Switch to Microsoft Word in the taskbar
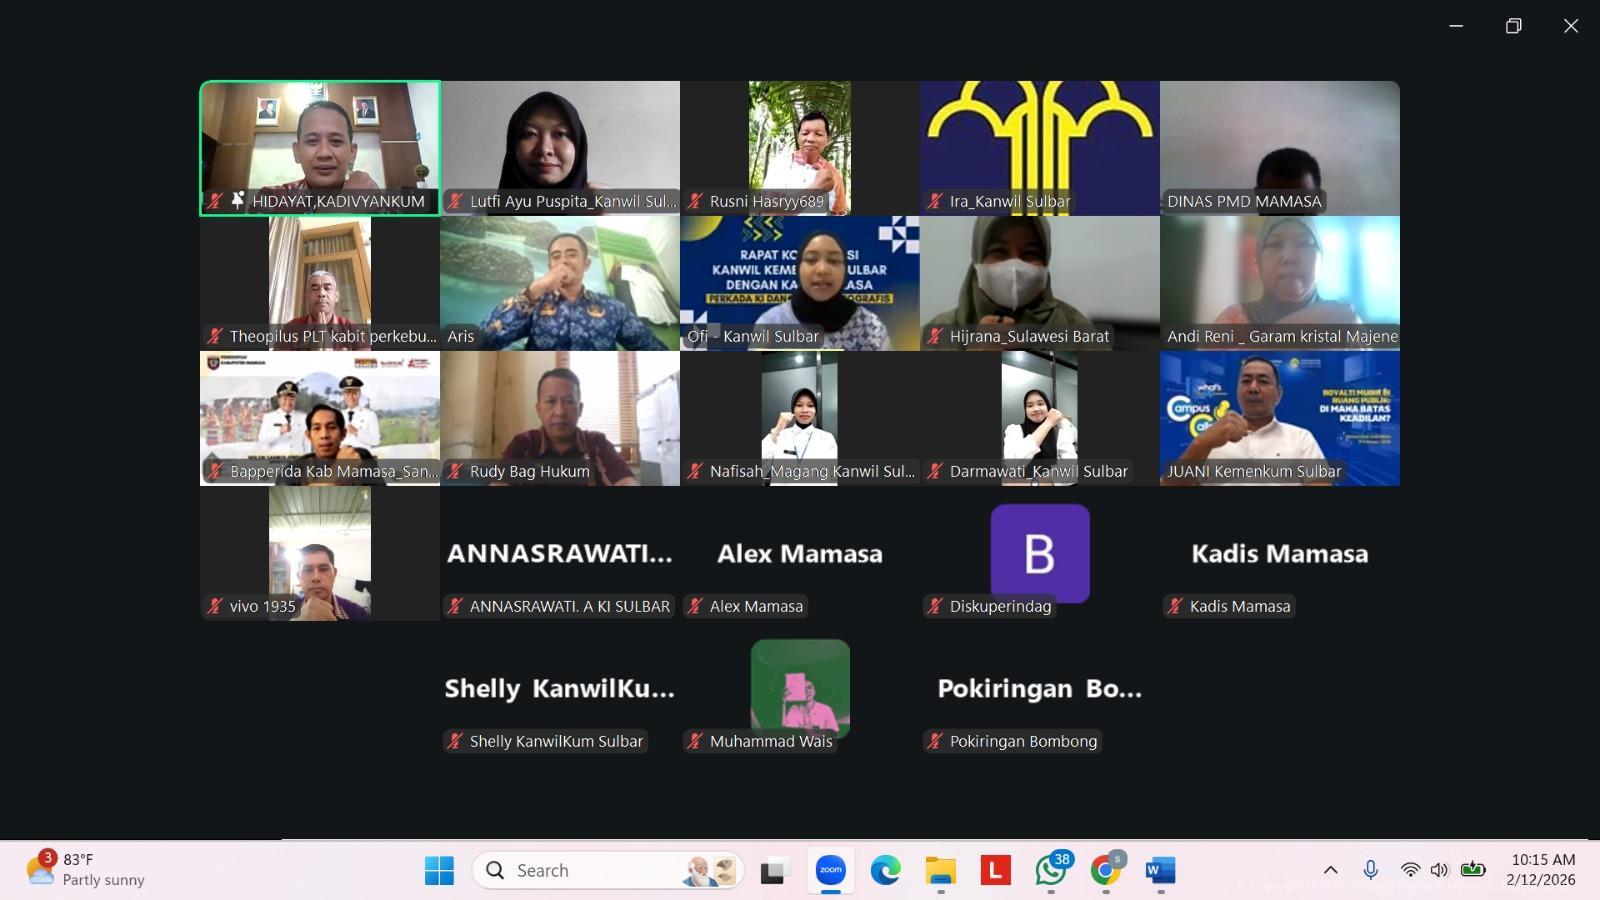This screenshot has height=900, width=1600. coord(1160,871)
